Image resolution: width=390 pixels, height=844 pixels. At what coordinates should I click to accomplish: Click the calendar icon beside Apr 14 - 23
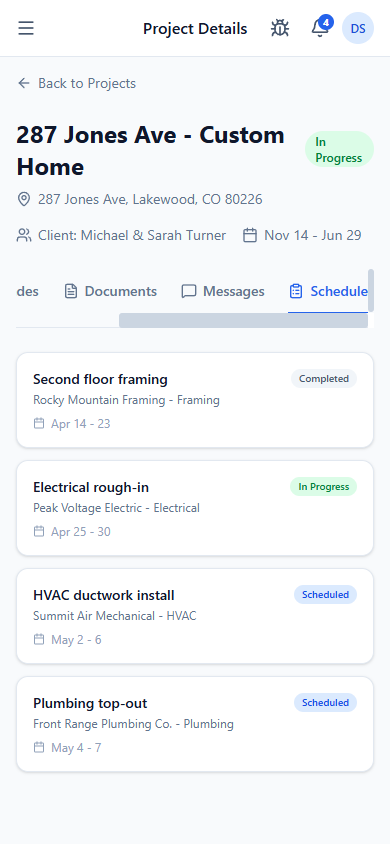click(39, 424)
